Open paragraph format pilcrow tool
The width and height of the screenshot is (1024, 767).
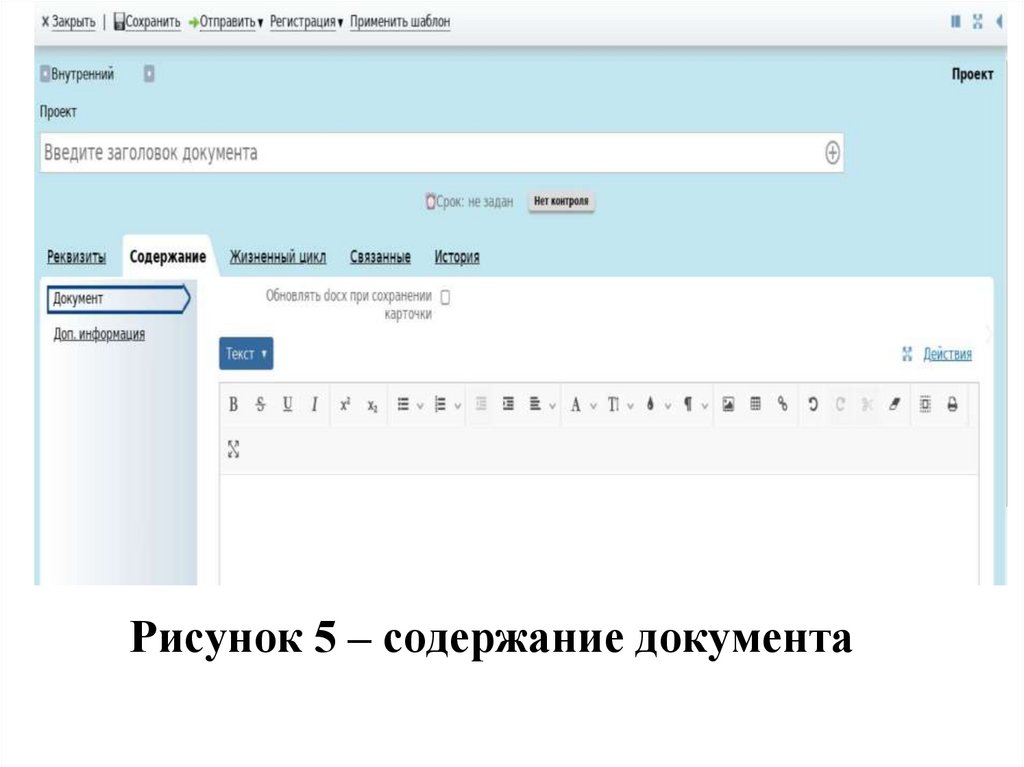688,404
